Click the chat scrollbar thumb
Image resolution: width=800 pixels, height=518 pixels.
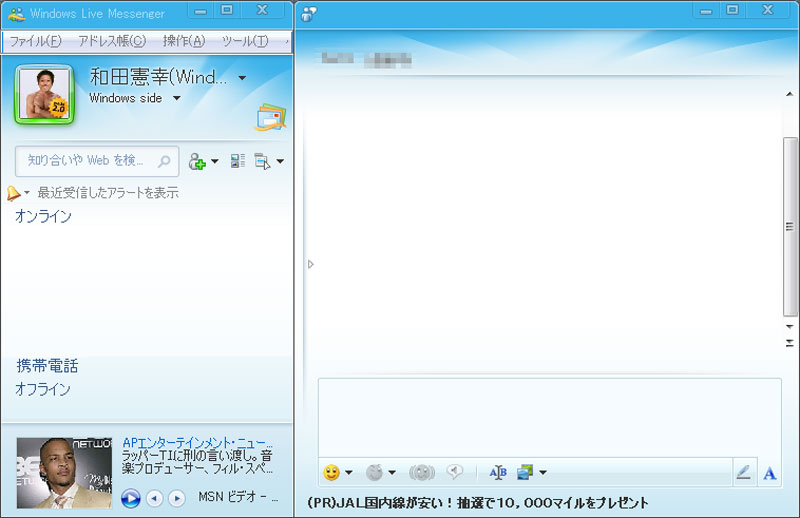(x=790, y=227)
